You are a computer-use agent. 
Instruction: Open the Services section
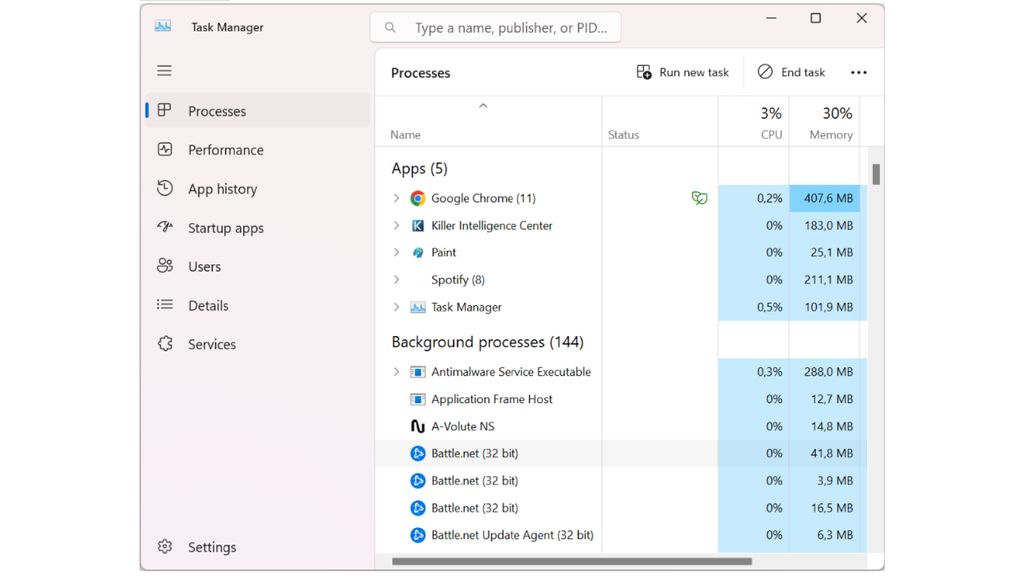point(212,344)
